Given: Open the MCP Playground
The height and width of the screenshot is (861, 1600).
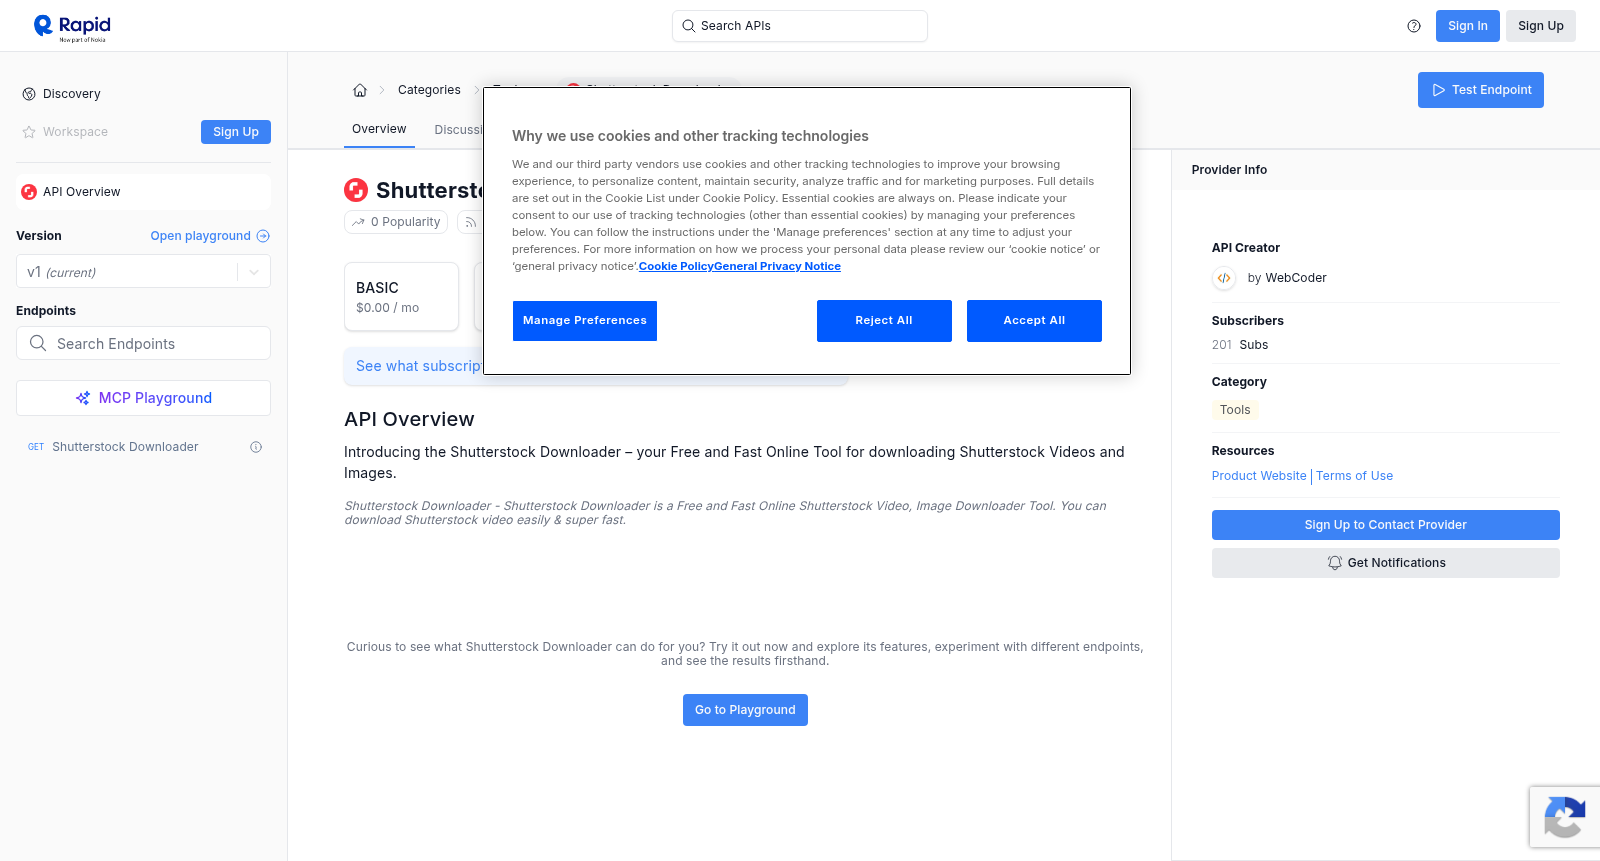Looking at the screenshot, I should pyautogui.click(x=143, y=398).
